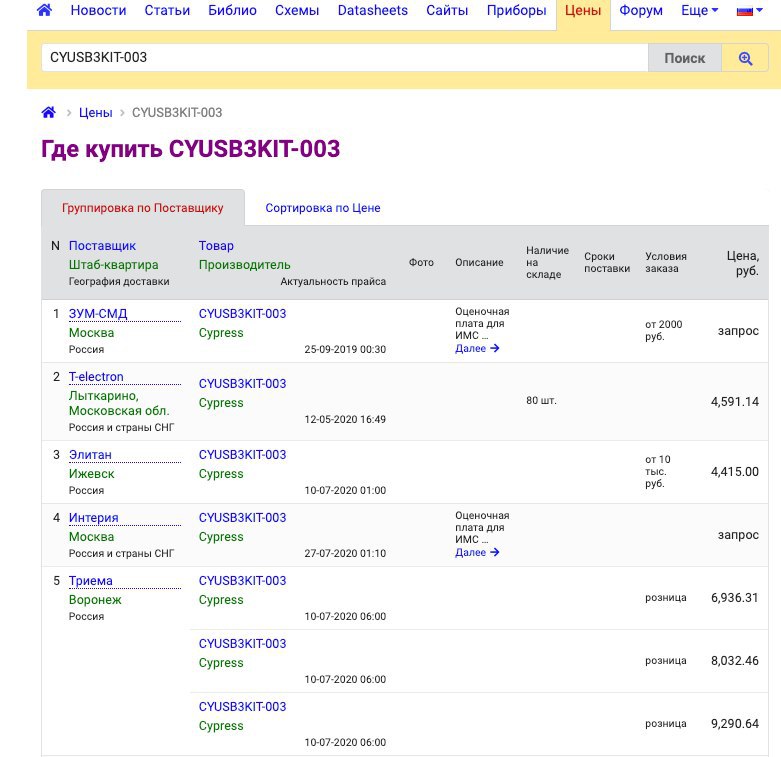
Task: Open the CYUSB3KIT-003 link in ЗУМ-СМД row
Action: click(x=243, y=314)
